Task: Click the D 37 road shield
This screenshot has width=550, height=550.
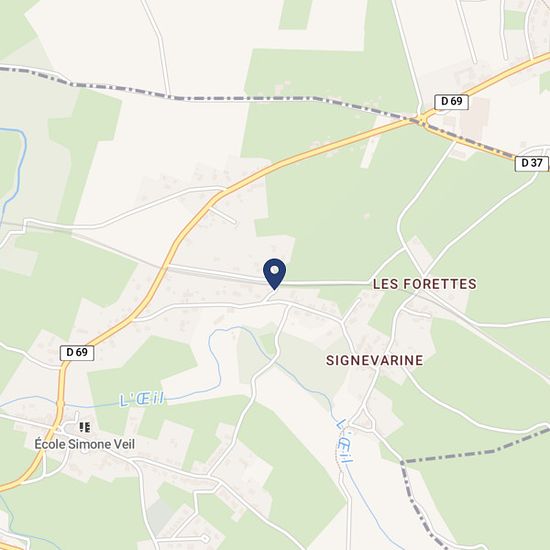Action: click(532, 163)
